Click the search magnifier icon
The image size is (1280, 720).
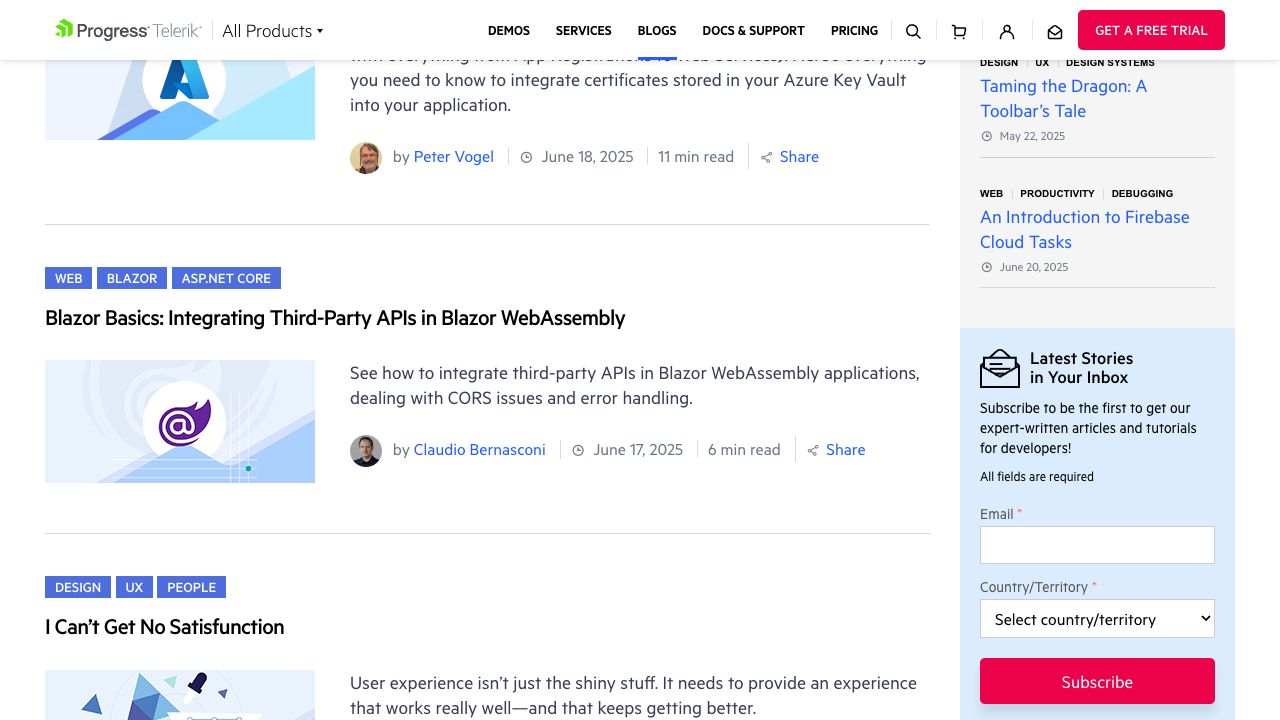tap(913, 31)
